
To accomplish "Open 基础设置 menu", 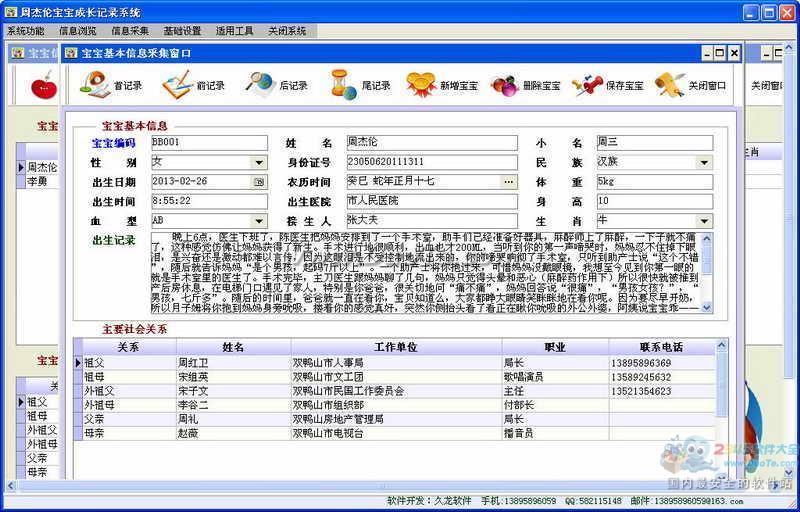I will pyautogui.click(x=182, y=31).
